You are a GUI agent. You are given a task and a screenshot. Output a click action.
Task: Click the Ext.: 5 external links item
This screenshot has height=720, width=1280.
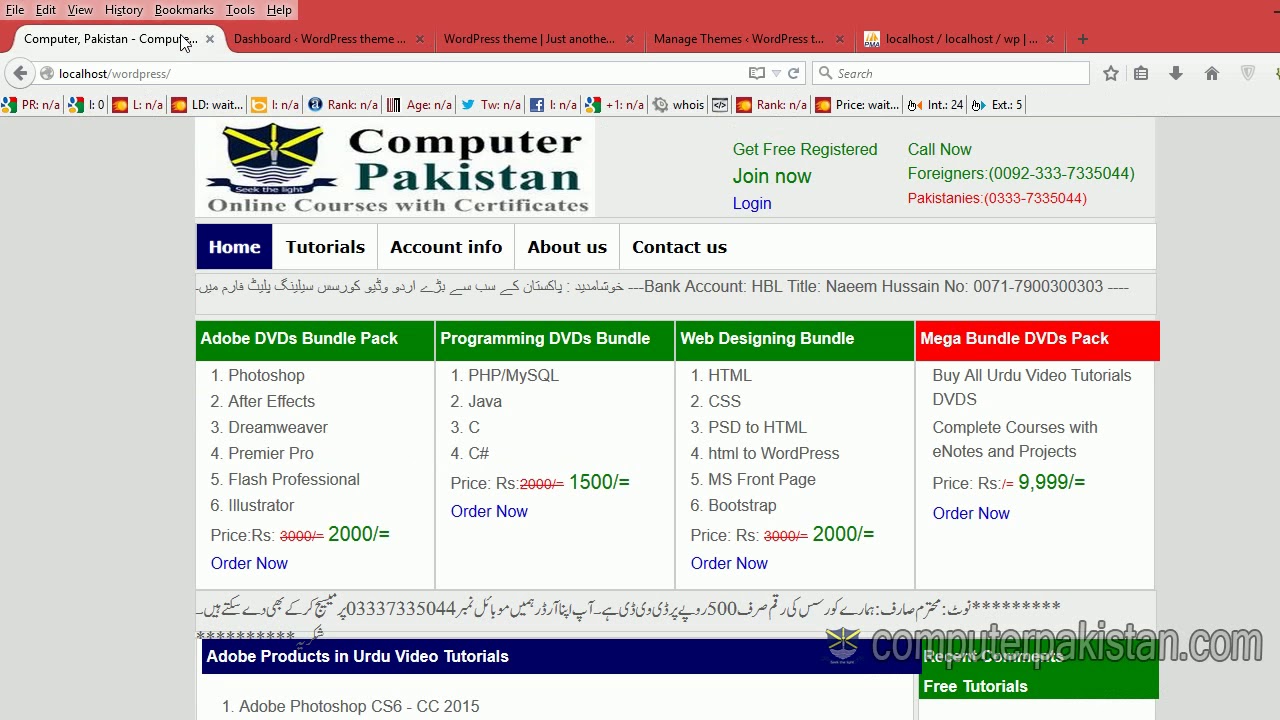point(997,104)
